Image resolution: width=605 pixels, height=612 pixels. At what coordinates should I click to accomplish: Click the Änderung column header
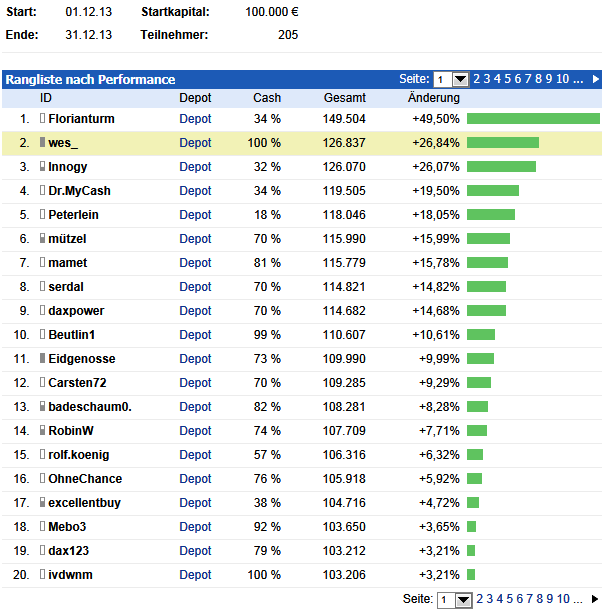434,98
